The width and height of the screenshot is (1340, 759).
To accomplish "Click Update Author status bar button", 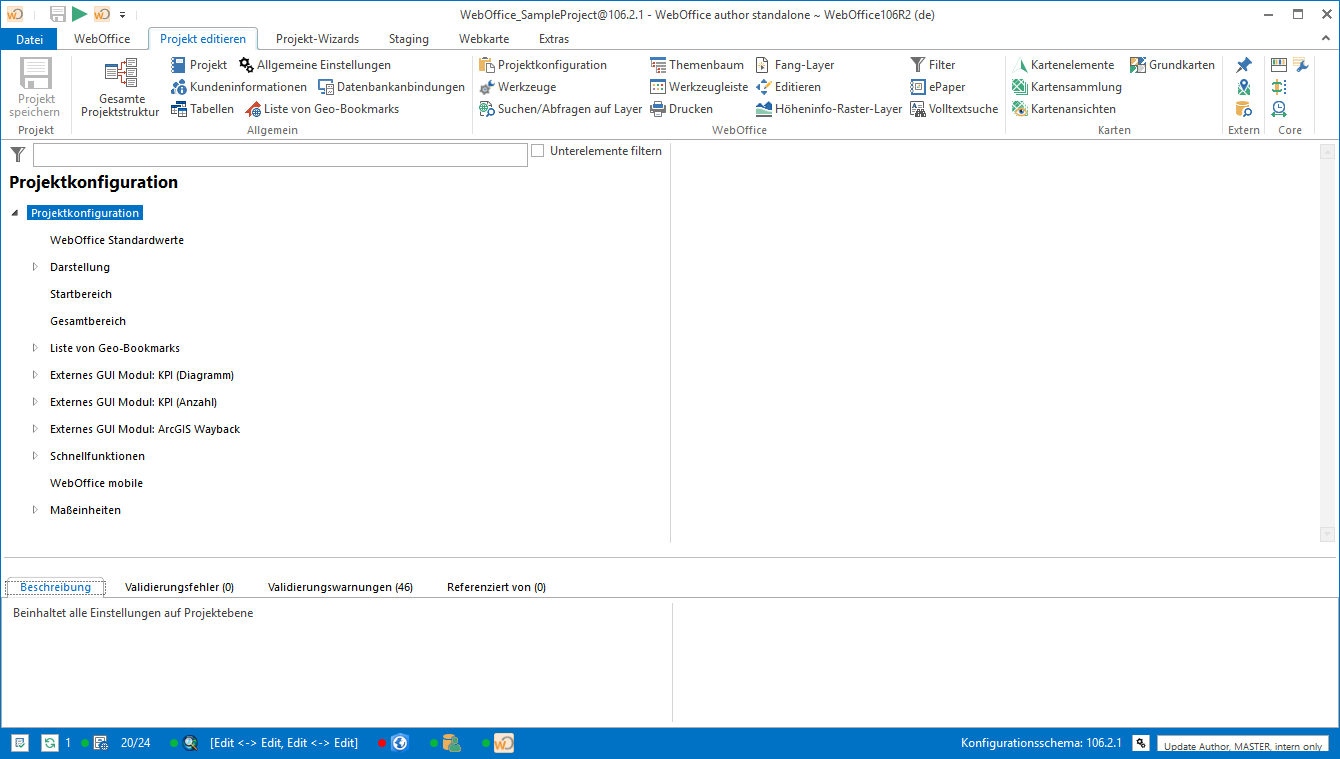I will point(1242,746).
